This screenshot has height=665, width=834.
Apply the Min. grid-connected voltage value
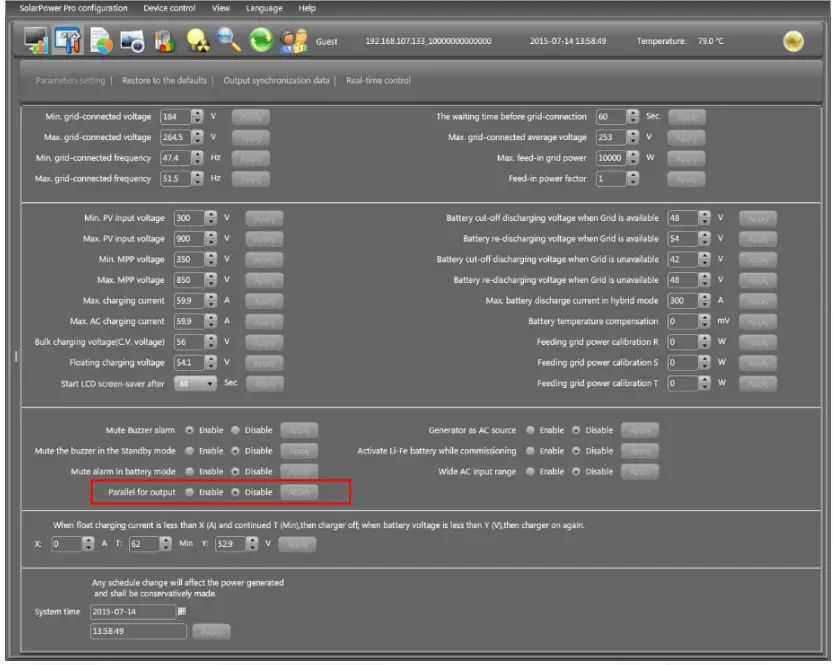tap(251, 117)
